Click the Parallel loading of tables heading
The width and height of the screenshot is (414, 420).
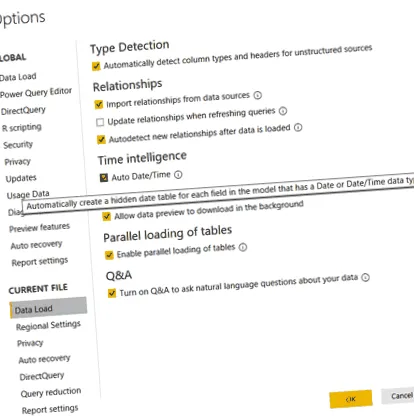coord(168,233)
